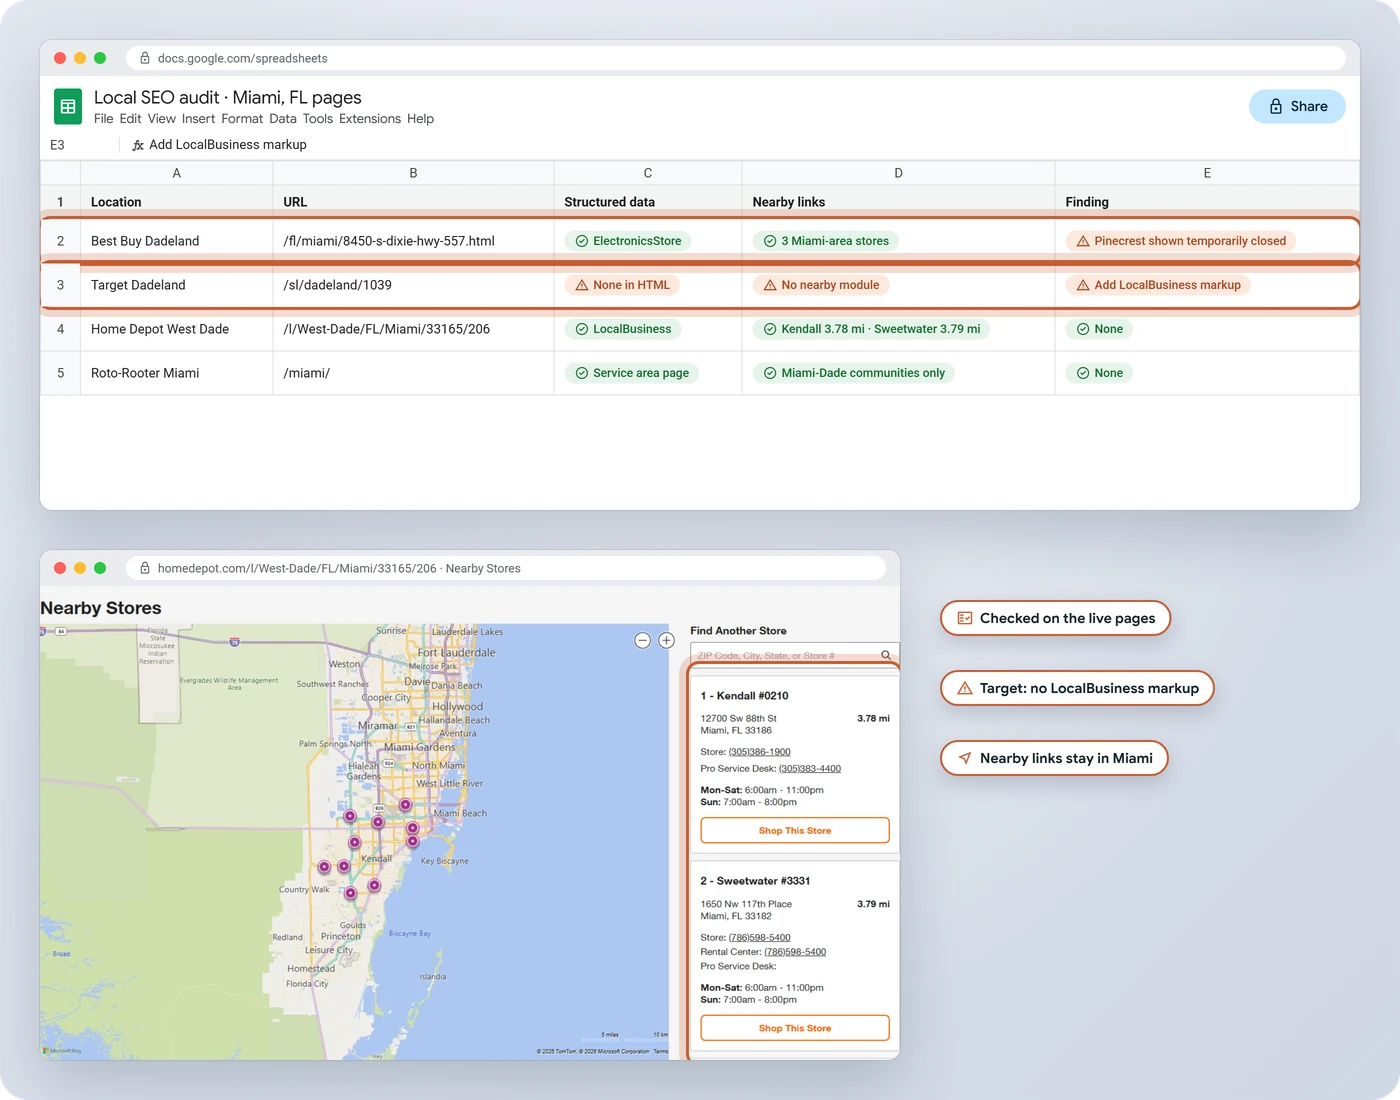
Task: Click the Kendall Pro Service Desk phone (305)383-4400
Action: [x=810, y=769]
